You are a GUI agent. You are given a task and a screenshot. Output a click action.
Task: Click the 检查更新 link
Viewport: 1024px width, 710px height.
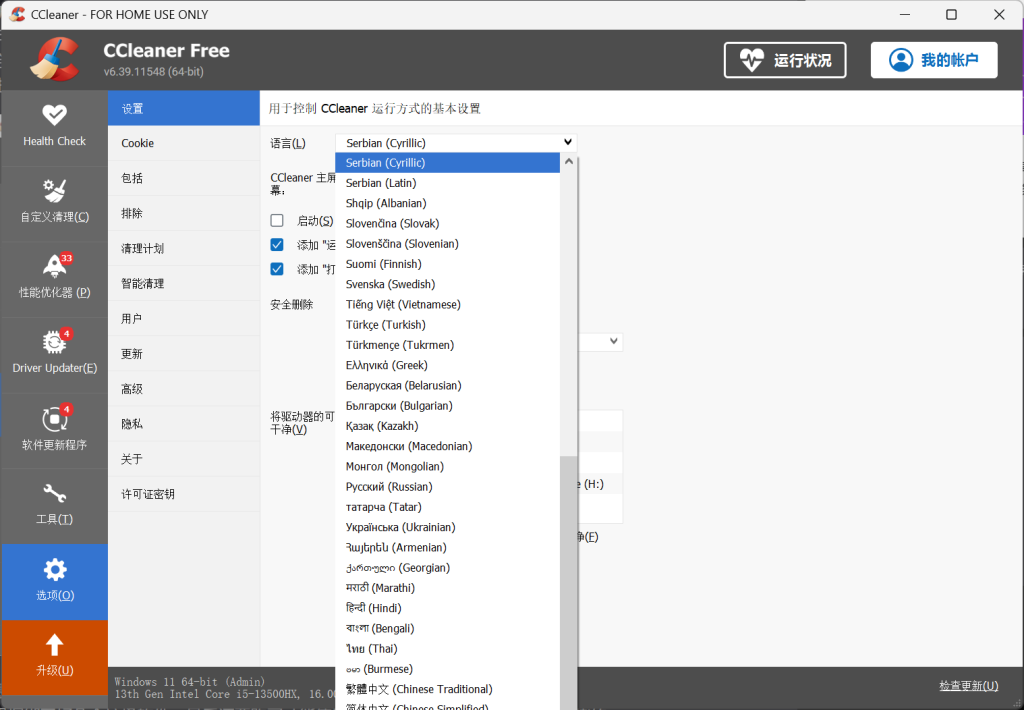(x=967, y=686)
